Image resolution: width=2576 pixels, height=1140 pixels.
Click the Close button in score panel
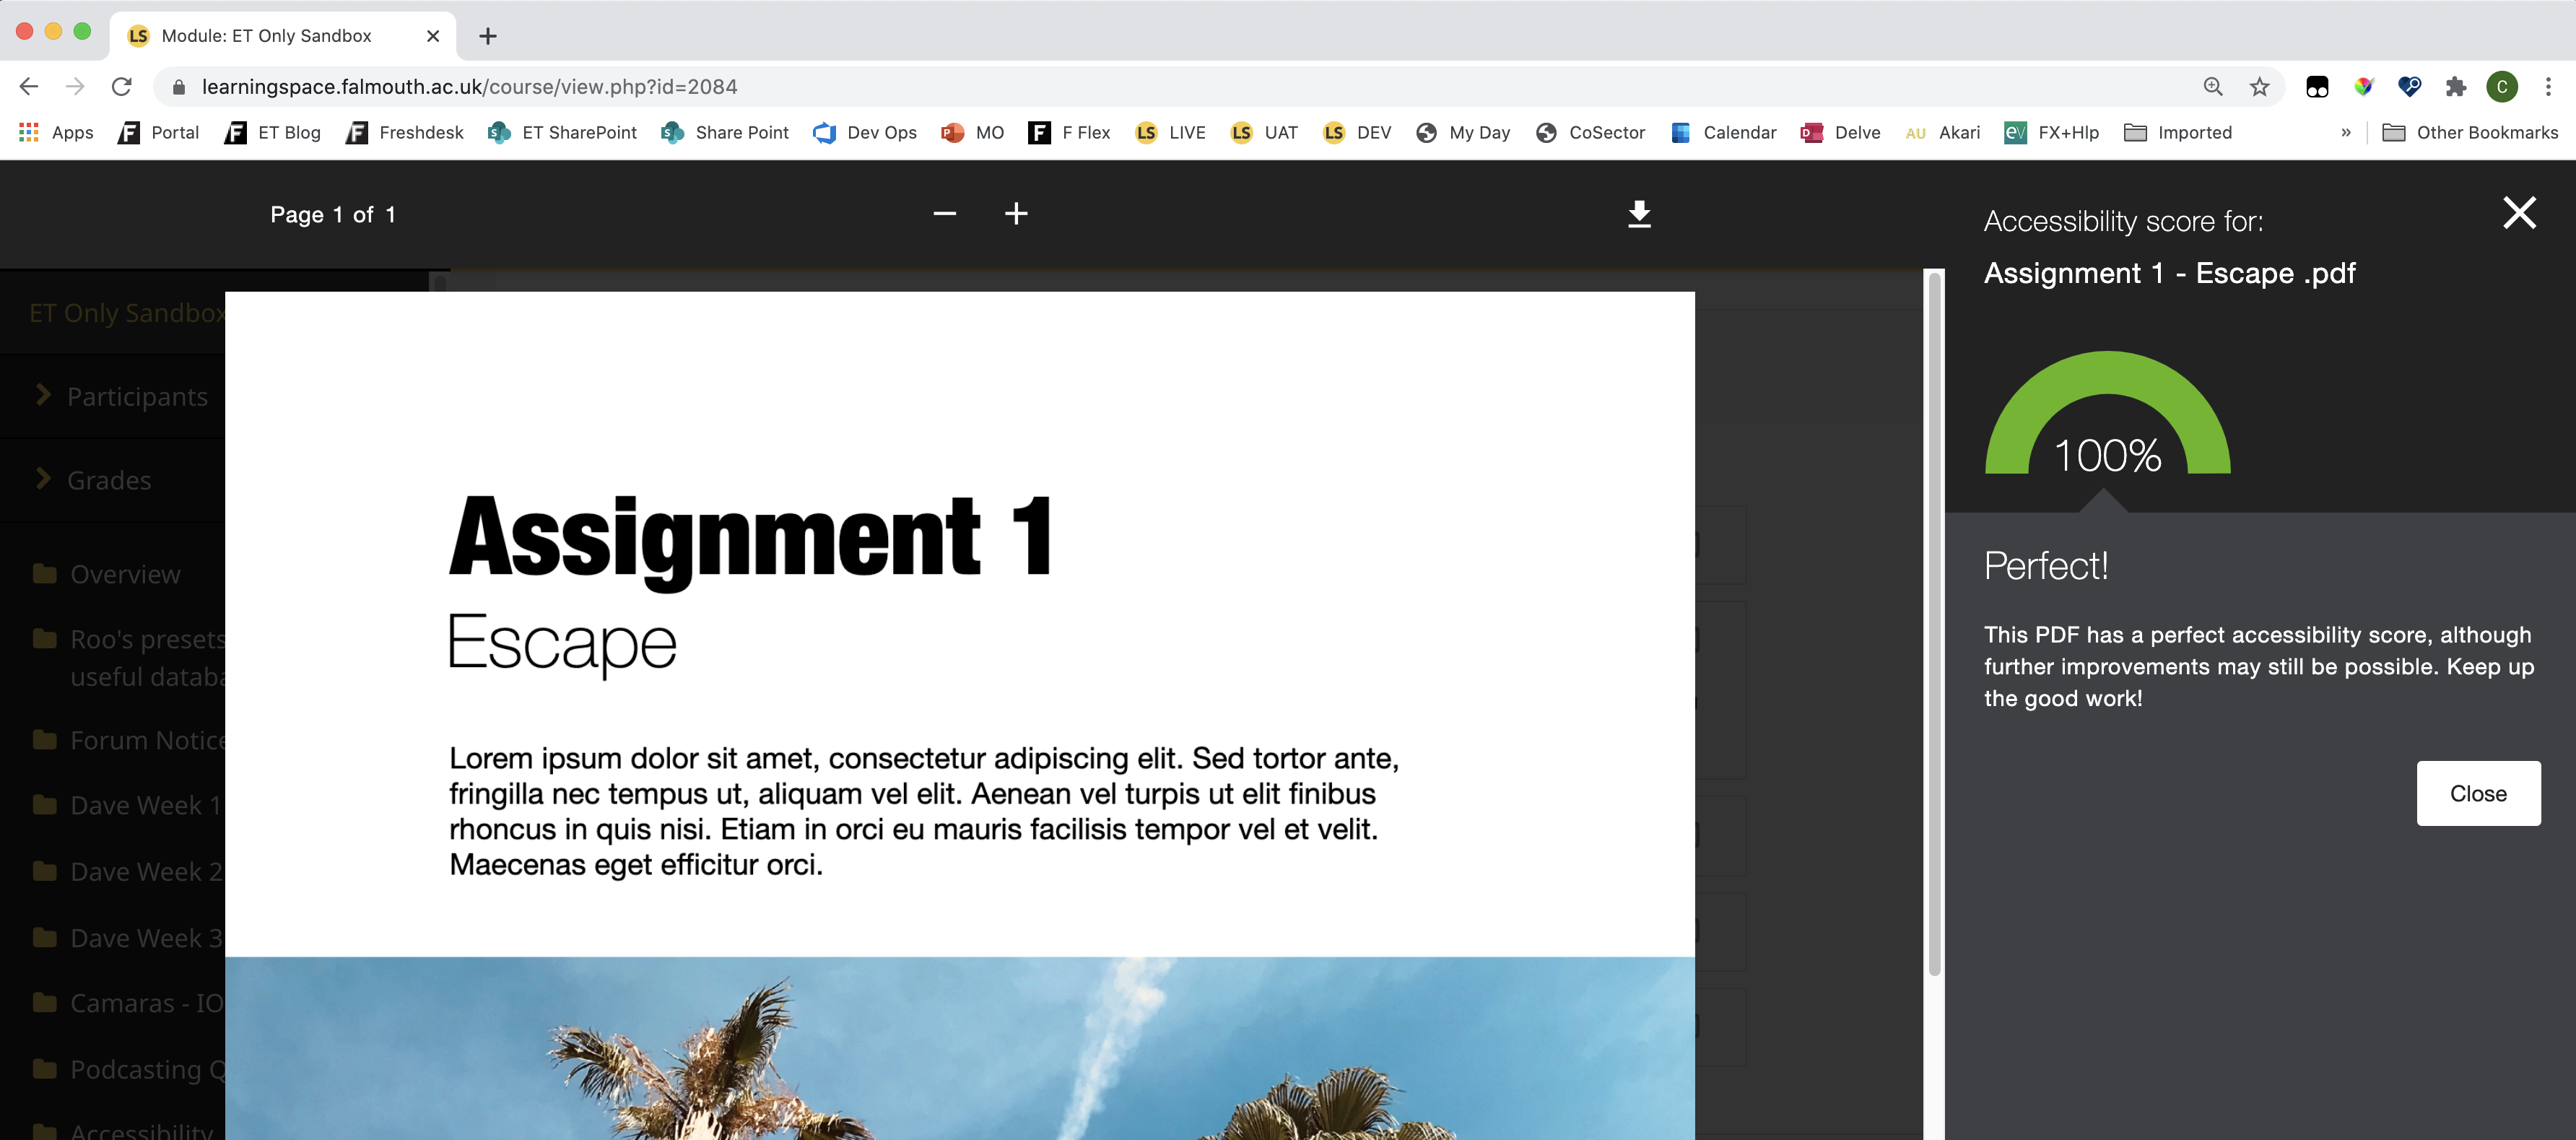click(2477, 793)
